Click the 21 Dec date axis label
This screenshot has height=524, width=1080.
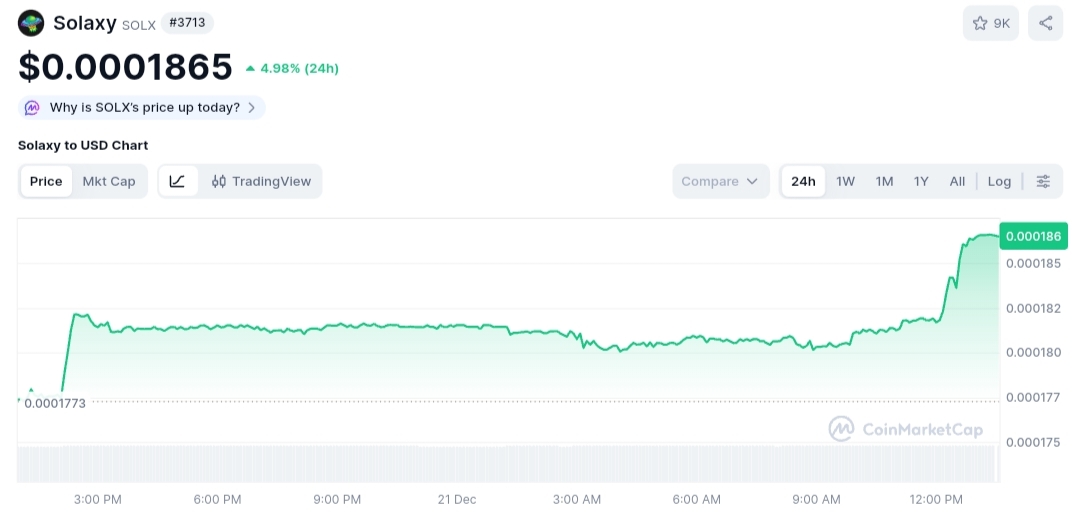(457, 499)
